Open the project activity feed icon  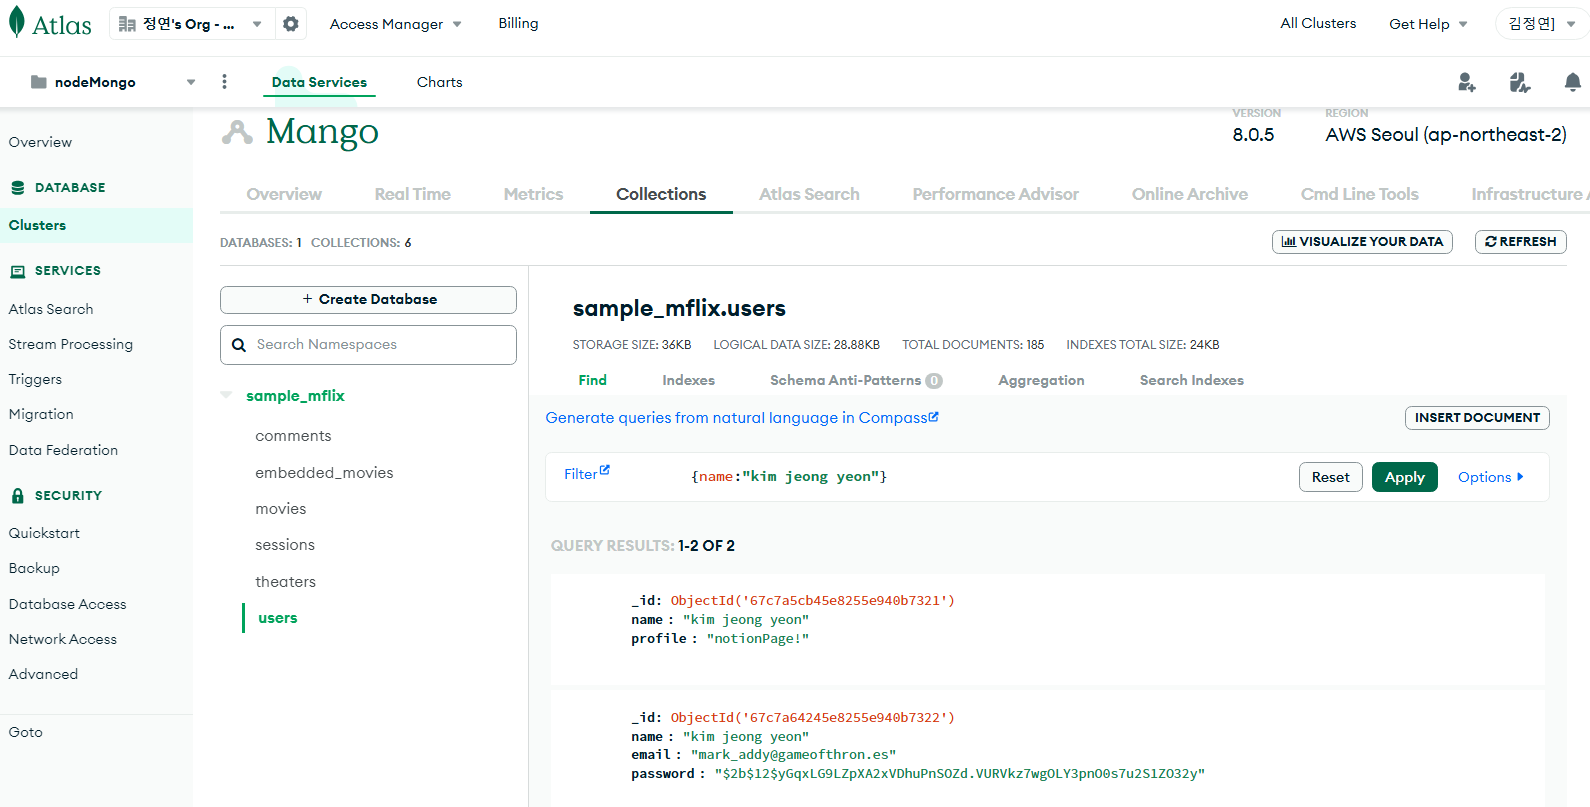pos(1520,82)
